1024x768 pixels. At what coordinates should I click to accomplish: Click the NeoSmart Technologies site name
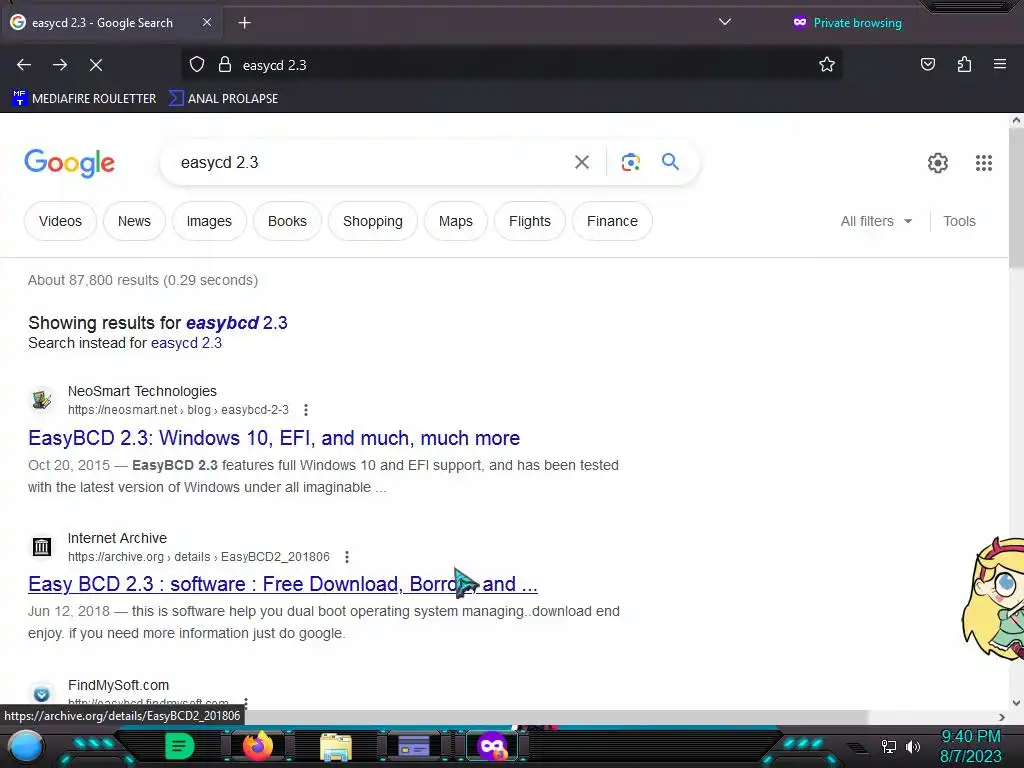142,391
